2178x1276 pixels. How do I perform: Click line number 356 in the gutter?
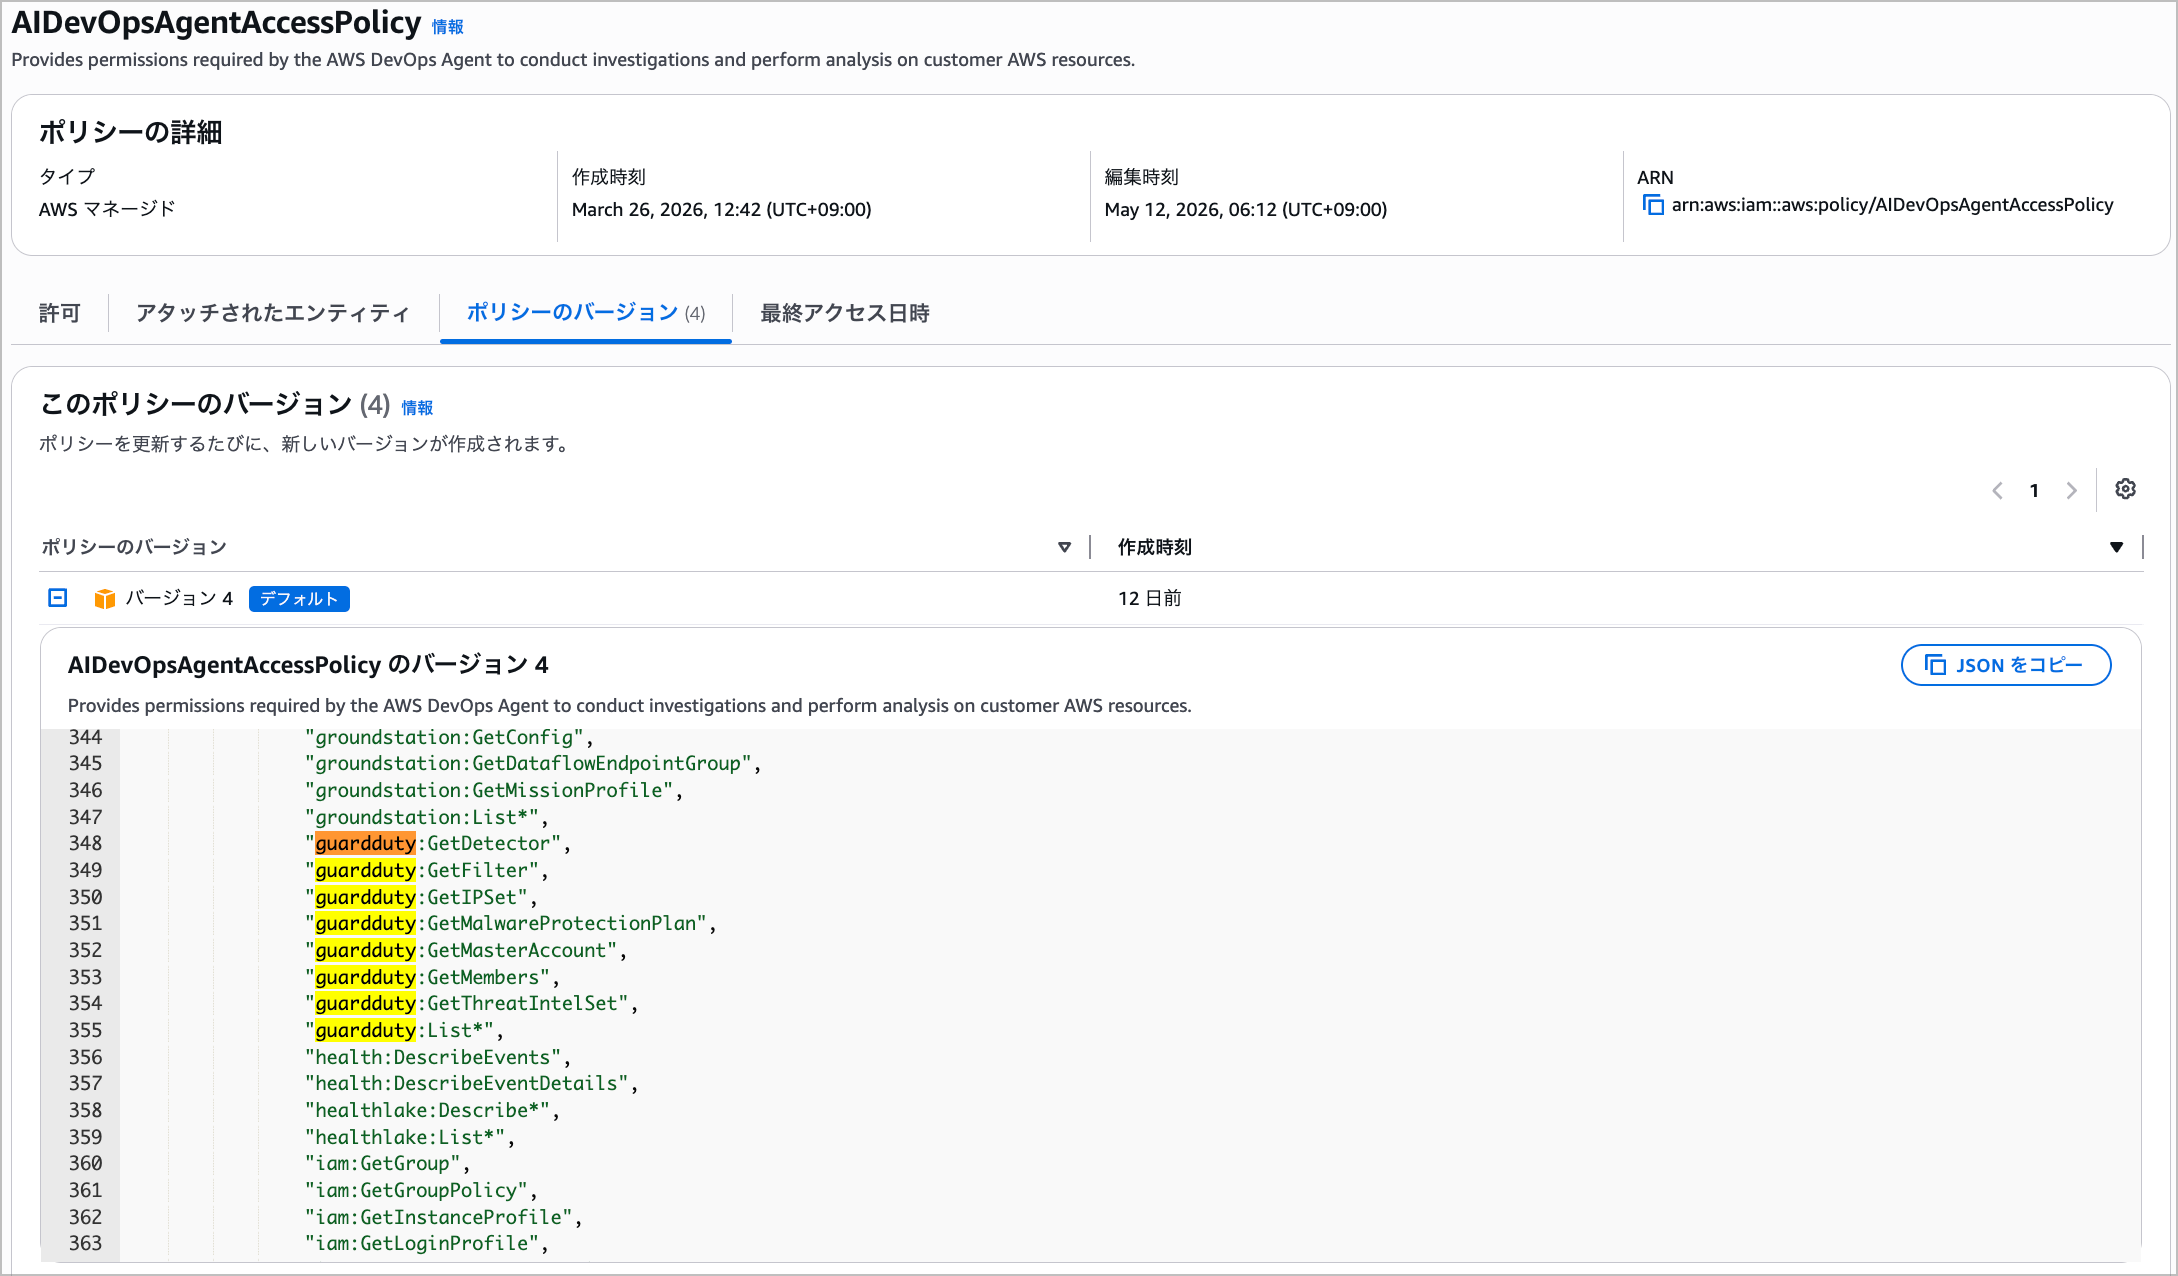pos(85,1057)
